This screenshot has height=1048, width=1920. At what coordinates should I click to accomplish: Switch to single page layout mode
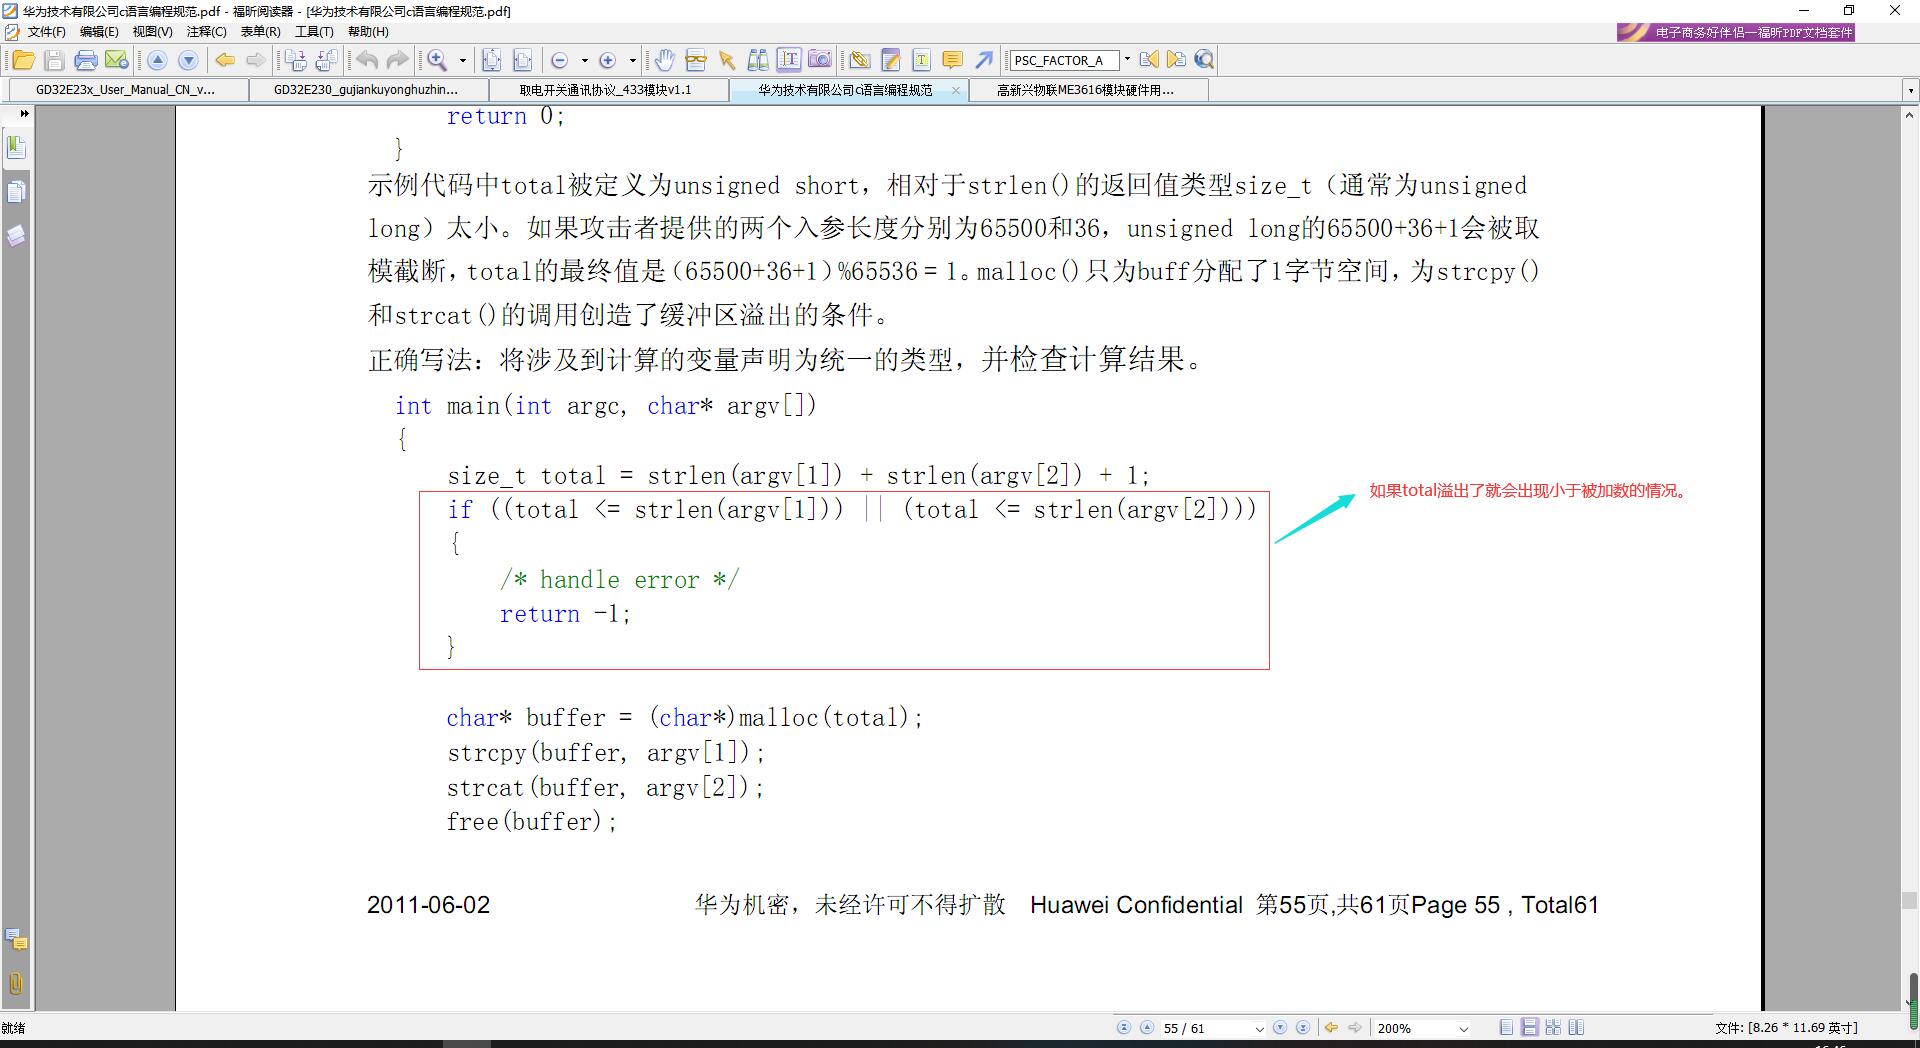click(1506, 1027)
